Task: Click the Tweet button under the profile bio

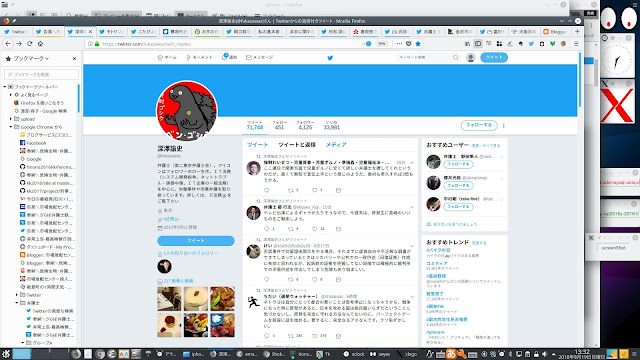Action: (196, 241)
